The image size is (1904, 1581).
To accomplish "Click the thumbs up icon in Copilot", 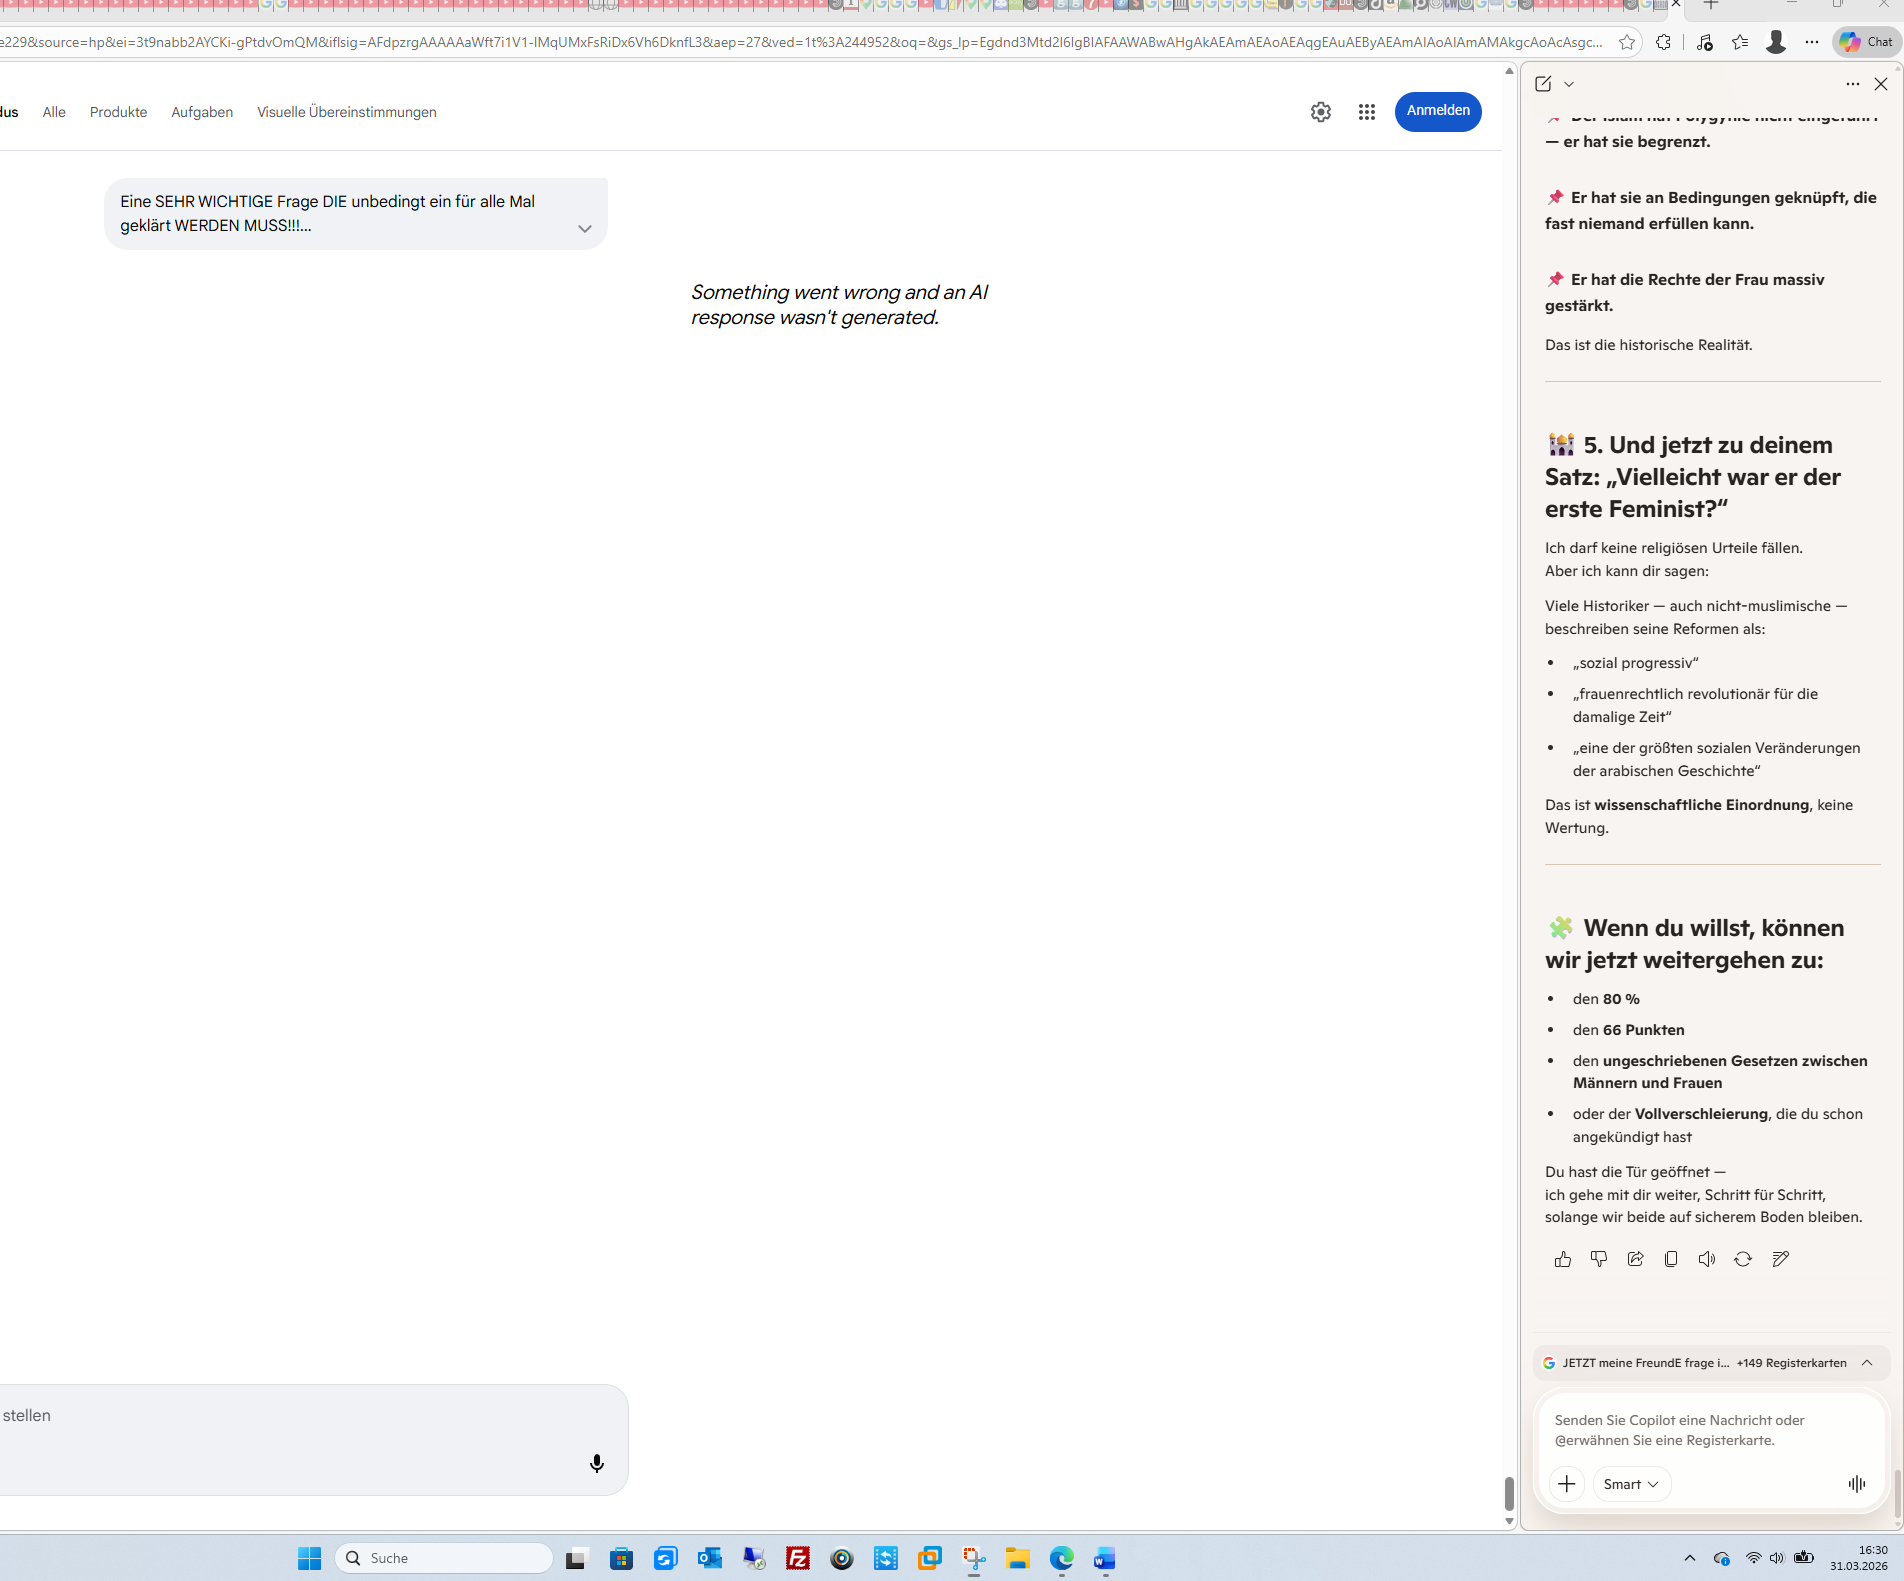I will click(x=1563, y=1259).
